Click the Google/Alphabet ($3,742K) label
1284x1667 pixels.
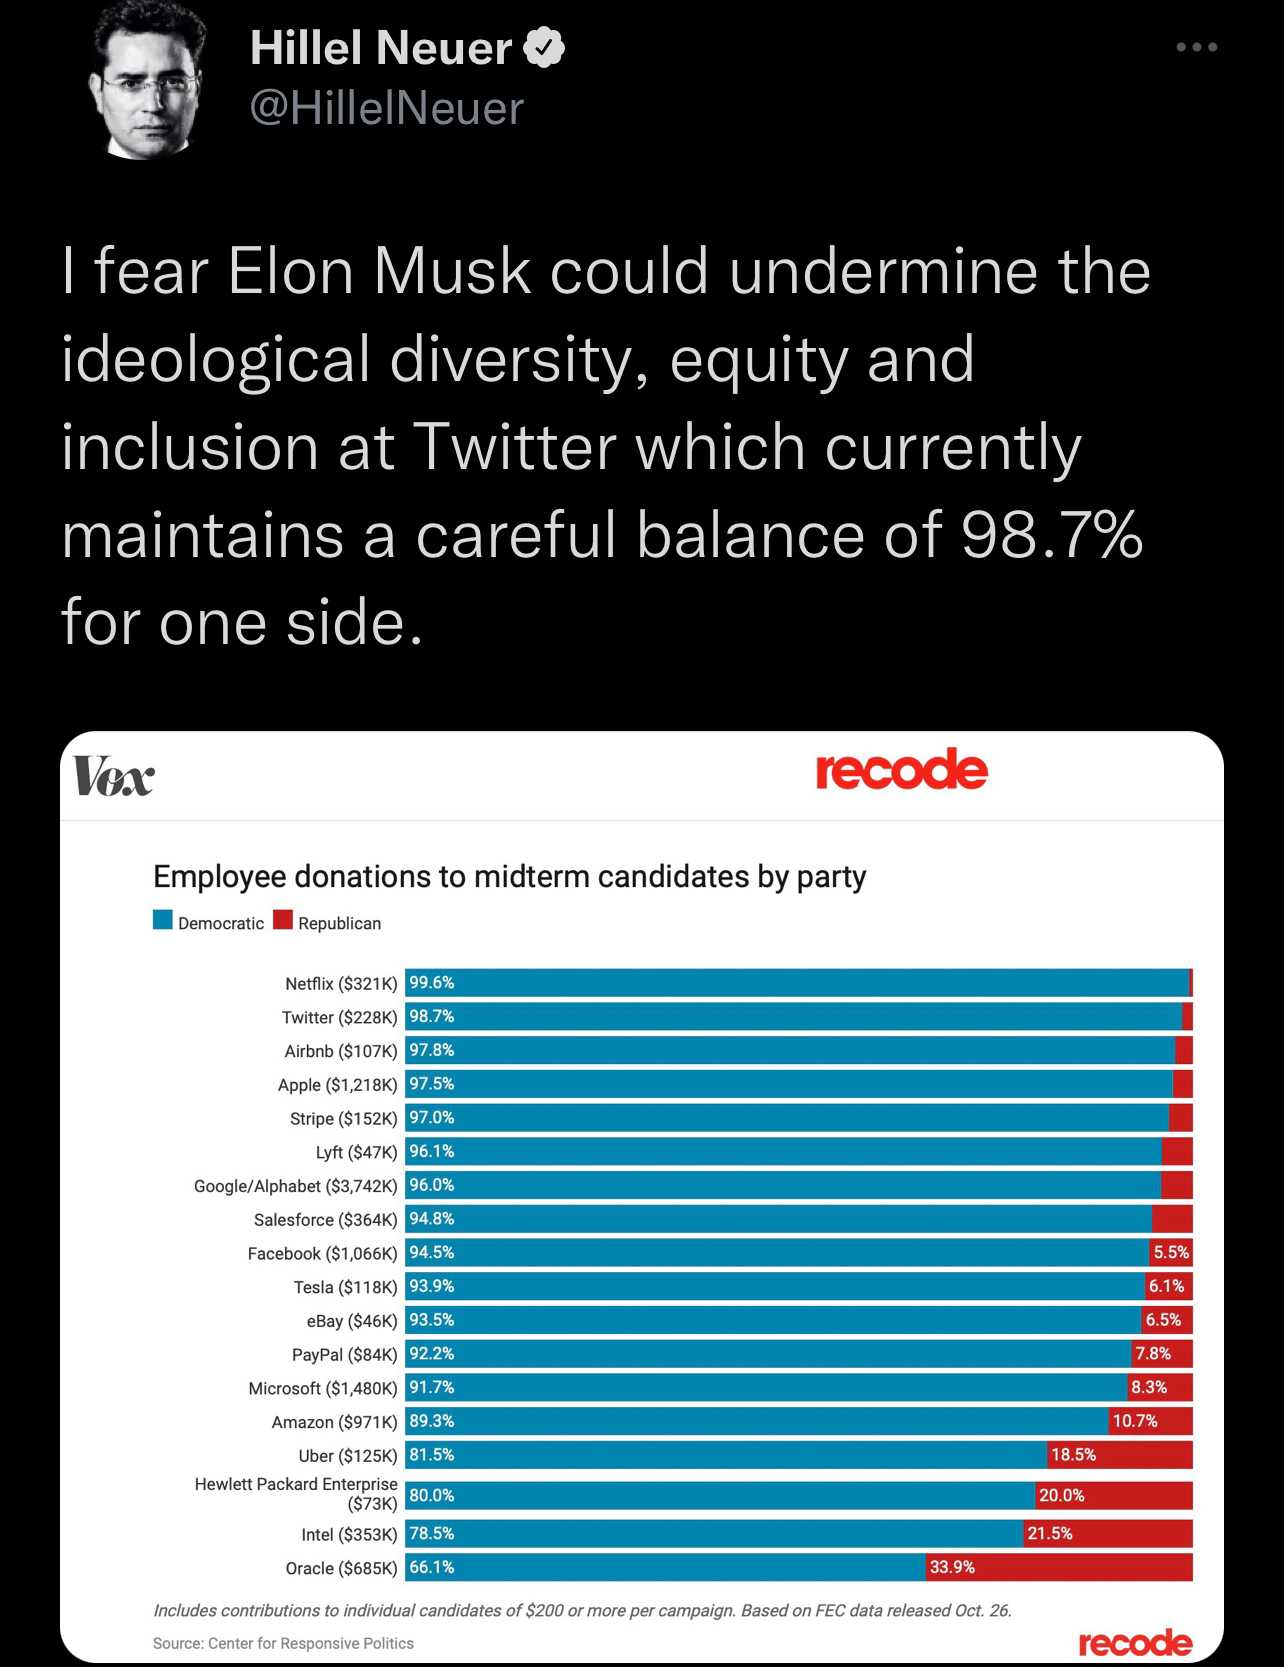click(295, 1186)
